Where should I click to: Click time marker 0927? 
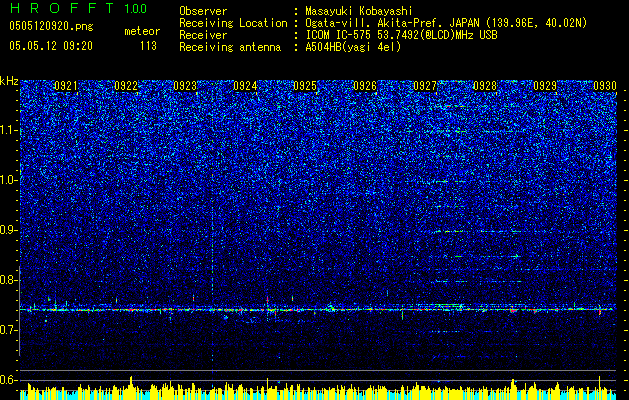click(425, 86)
